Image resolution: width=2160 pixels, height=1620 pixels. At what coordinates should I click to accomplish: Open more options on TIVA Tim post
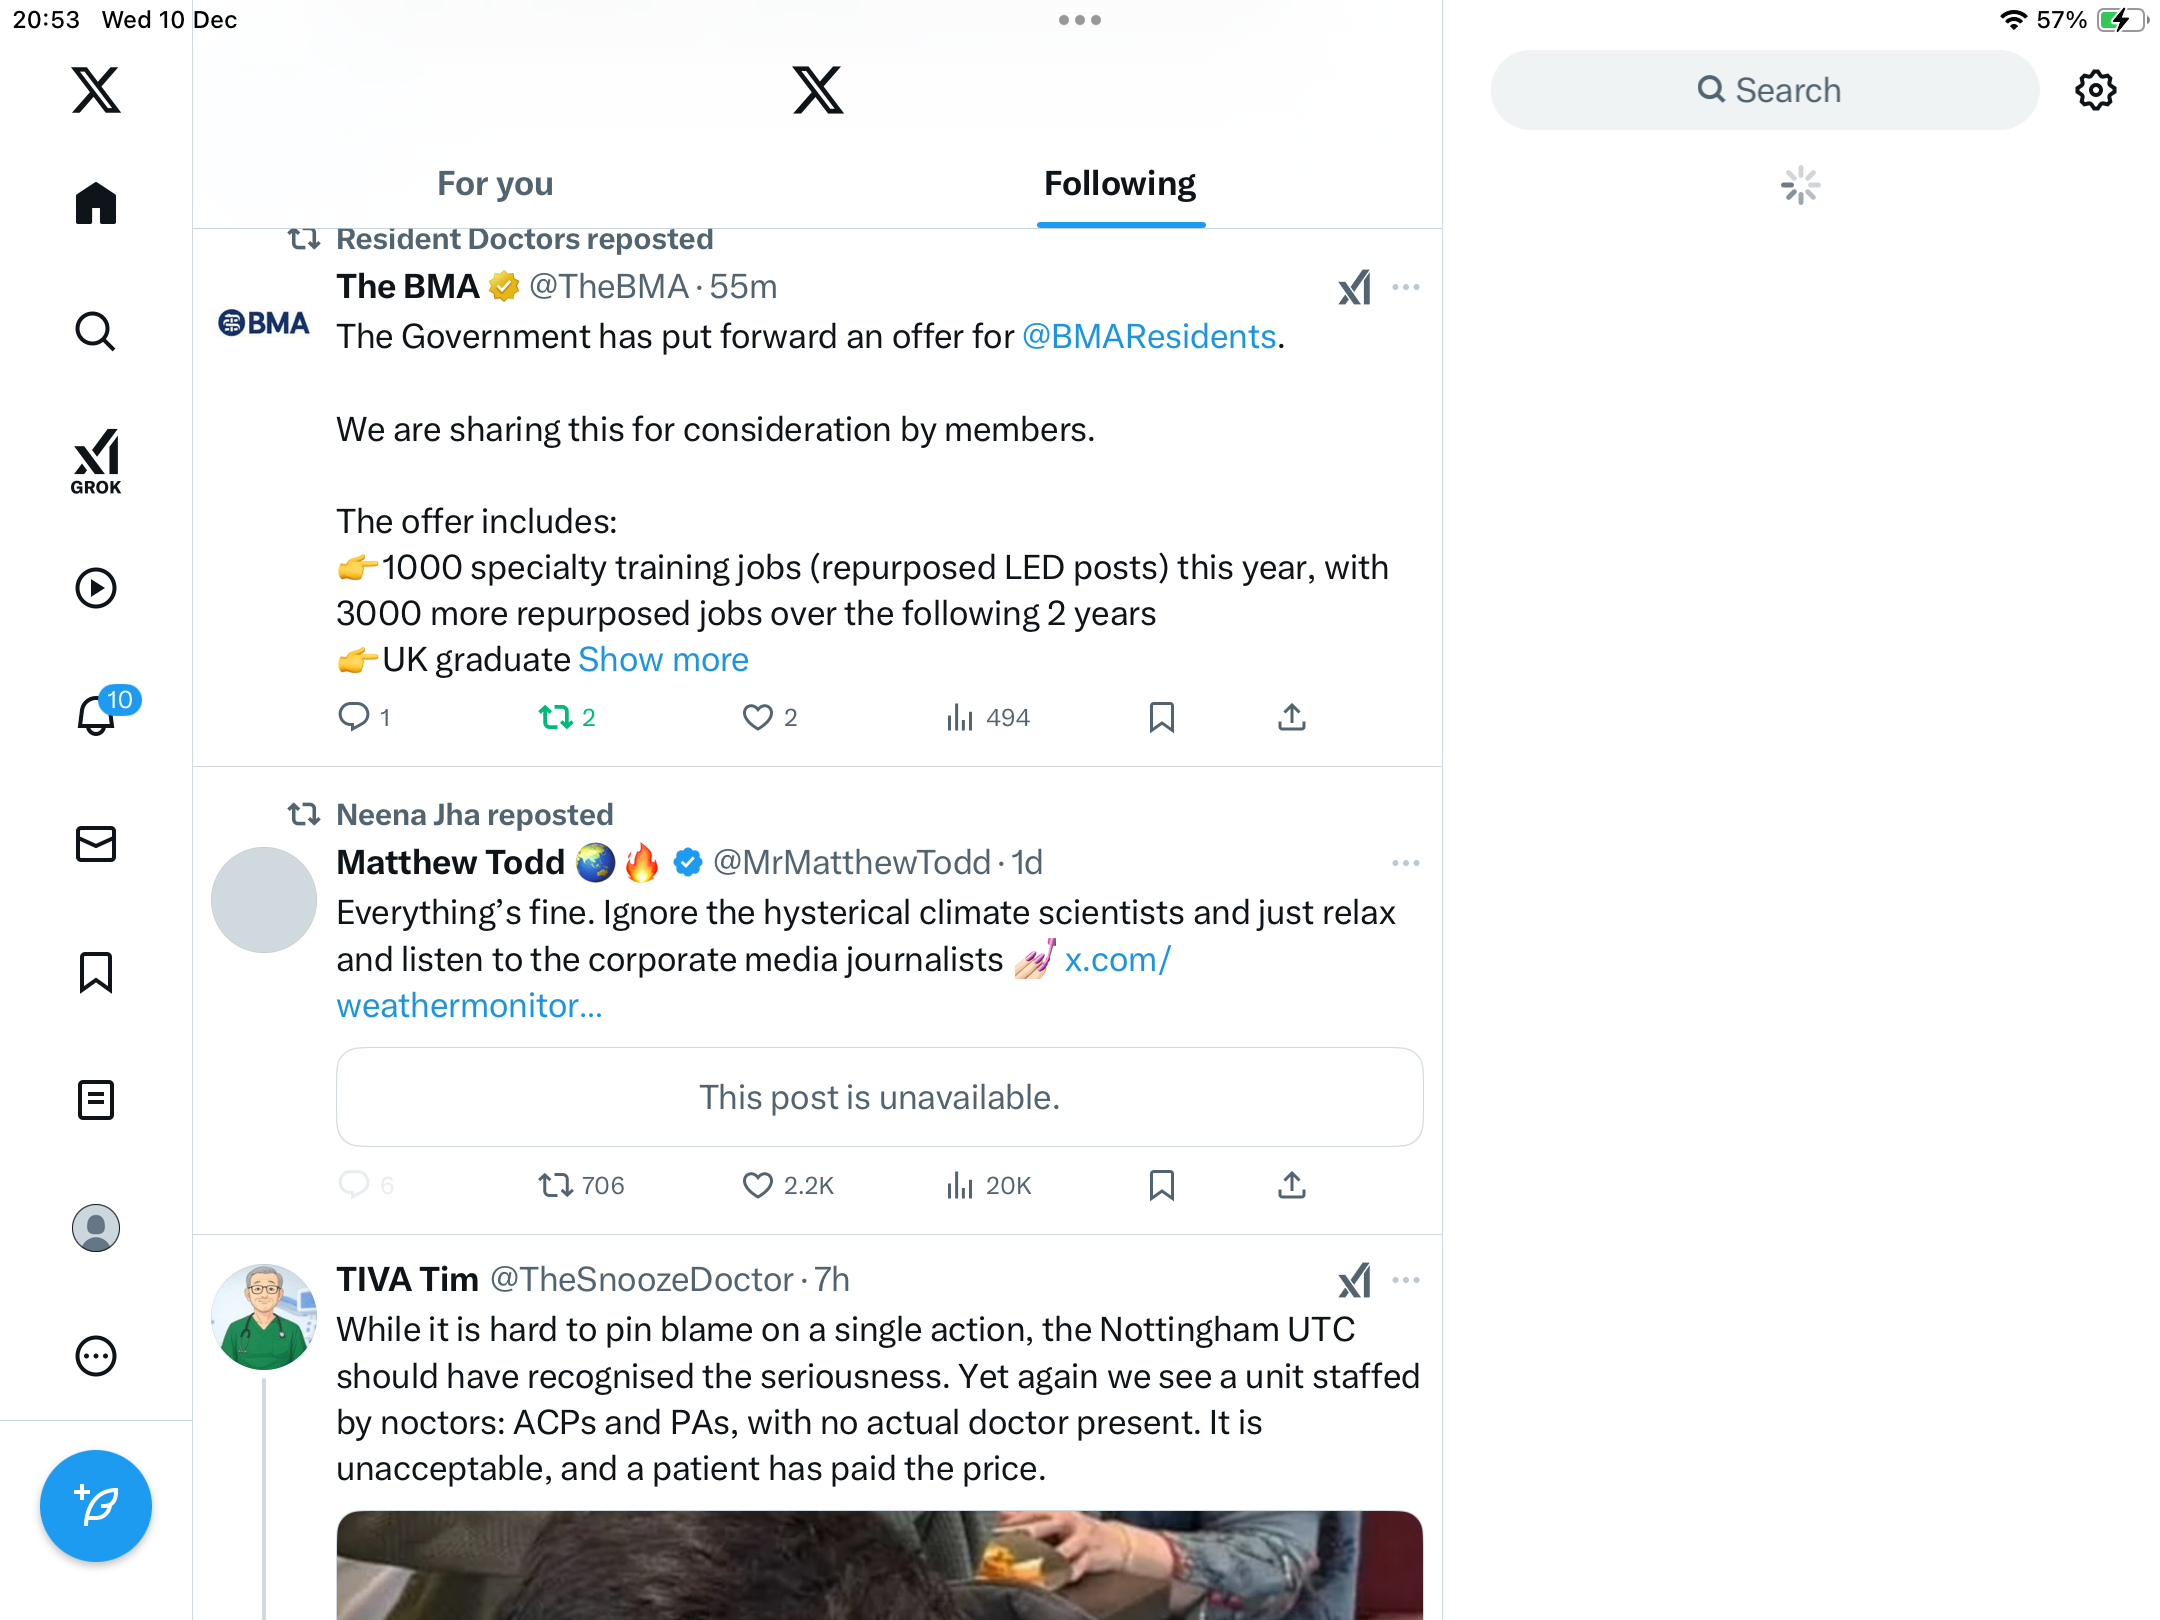tap(1405, 1280)
